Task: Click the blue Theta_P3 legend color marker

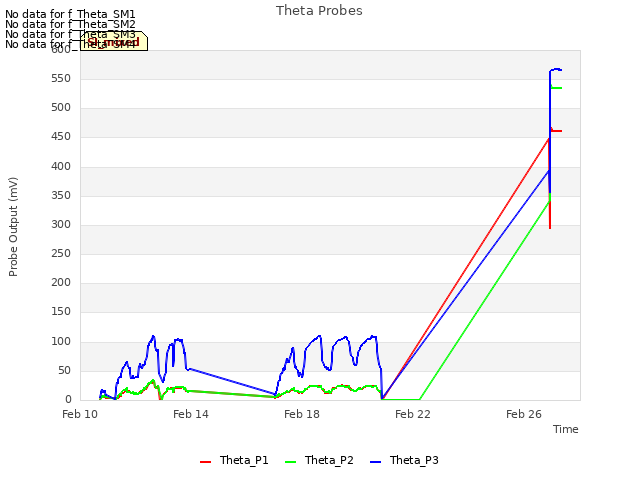Action: point(375,462)
